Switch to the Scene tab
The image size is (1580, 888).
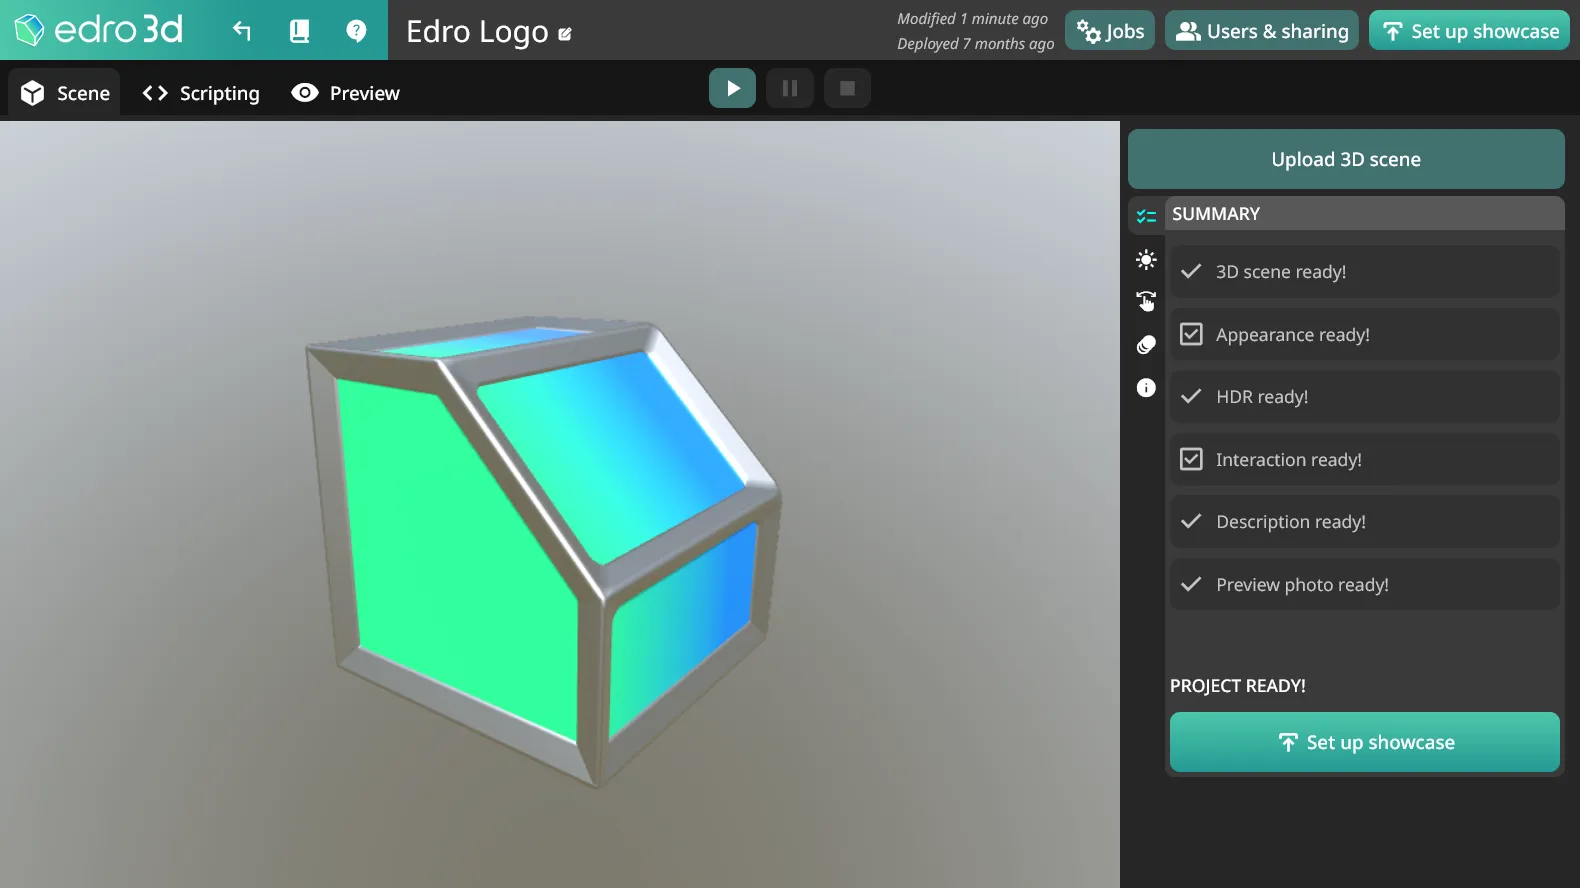coord(65,93)
